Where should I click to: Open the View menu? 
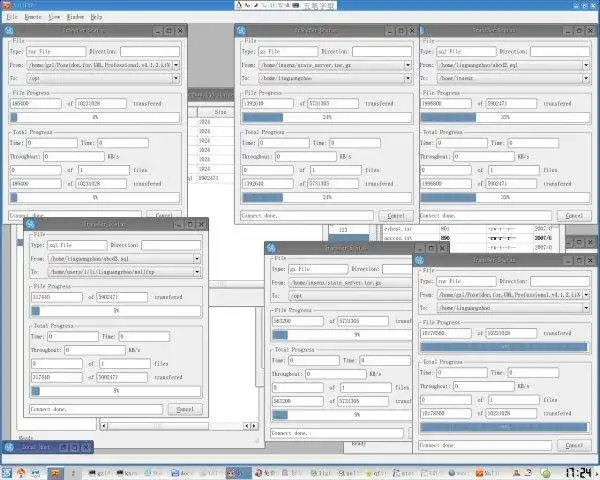(54, 17)
